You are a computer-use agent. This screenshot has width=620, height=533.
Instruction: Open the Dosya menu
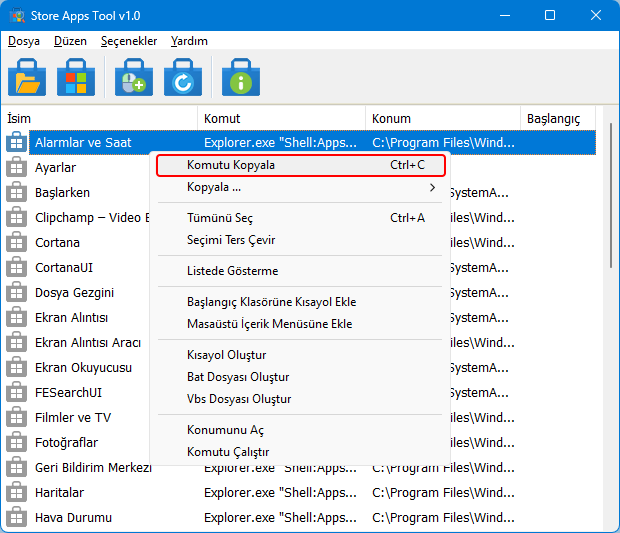(x=24, y=41)
